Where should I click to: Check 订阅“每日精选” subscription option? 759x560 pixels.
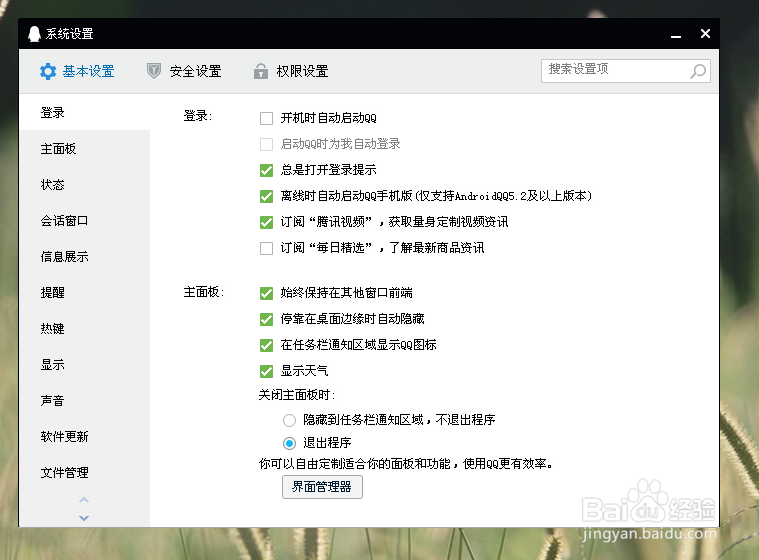pyautogui.click(x=266, y=248)
